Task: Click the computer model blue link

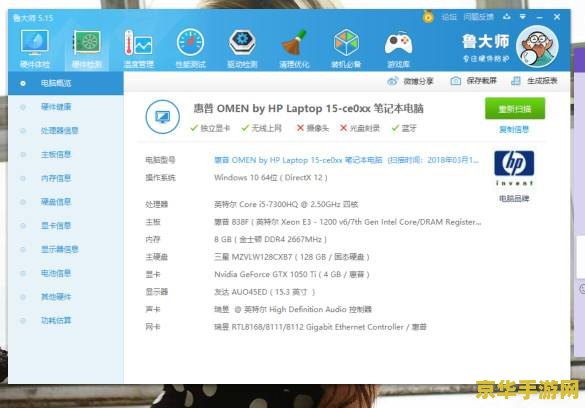Action: [347, 160]
